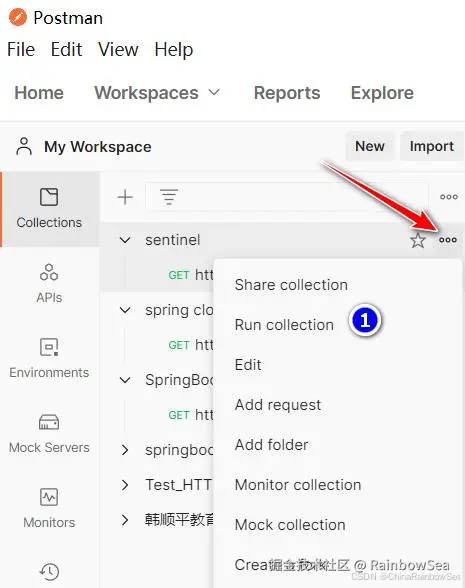Viewport: 465px width, 588px height.
Task: Open the Monitors sidebar section
Action: coord(49,508)
